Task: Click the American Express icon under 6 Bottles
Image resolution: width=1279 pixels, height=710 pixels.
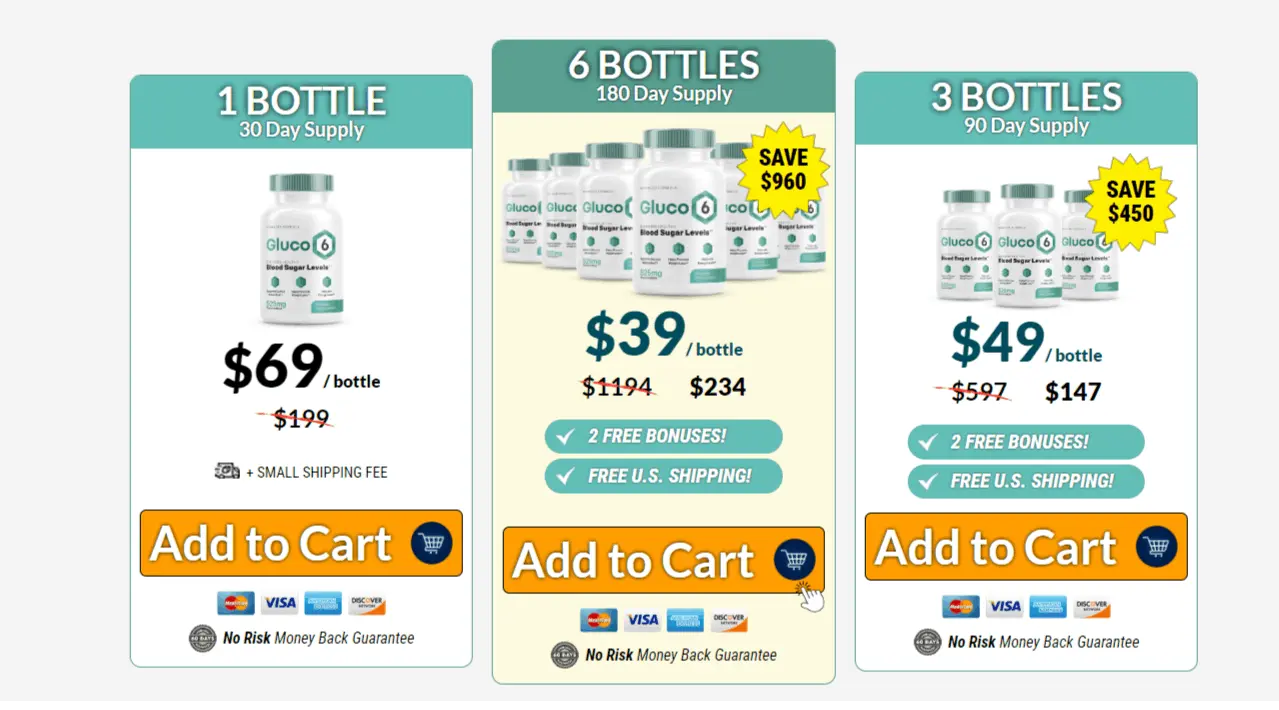Action: 686,620
